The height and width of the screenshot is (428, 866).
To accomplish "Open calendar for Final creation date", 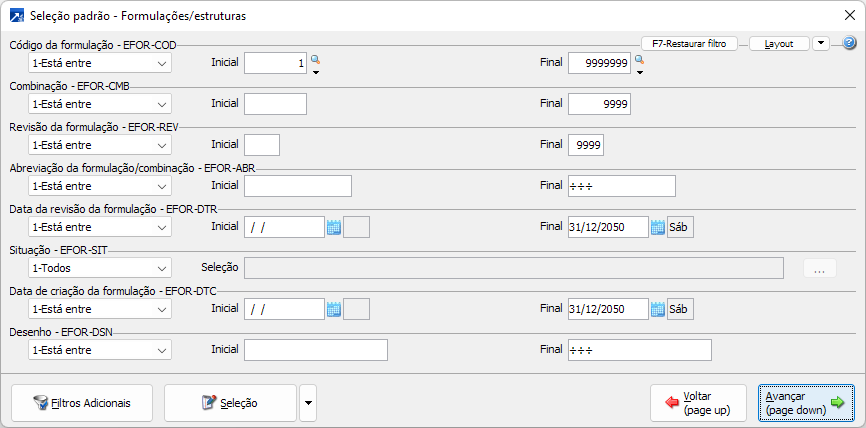I will [658, 309].
